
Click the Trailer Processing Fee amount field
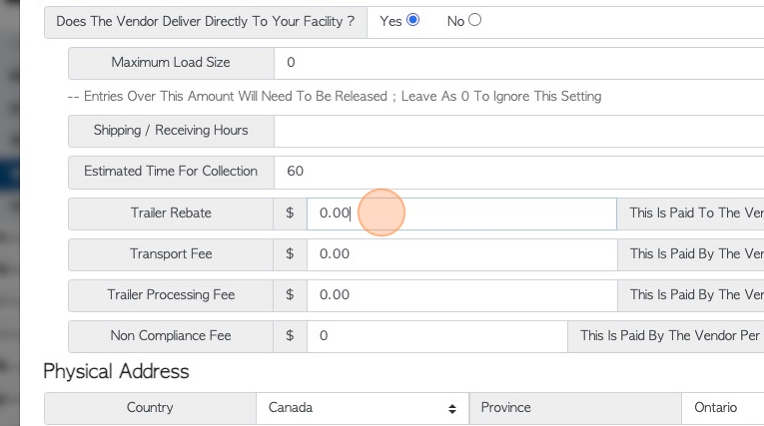(462, 295)
